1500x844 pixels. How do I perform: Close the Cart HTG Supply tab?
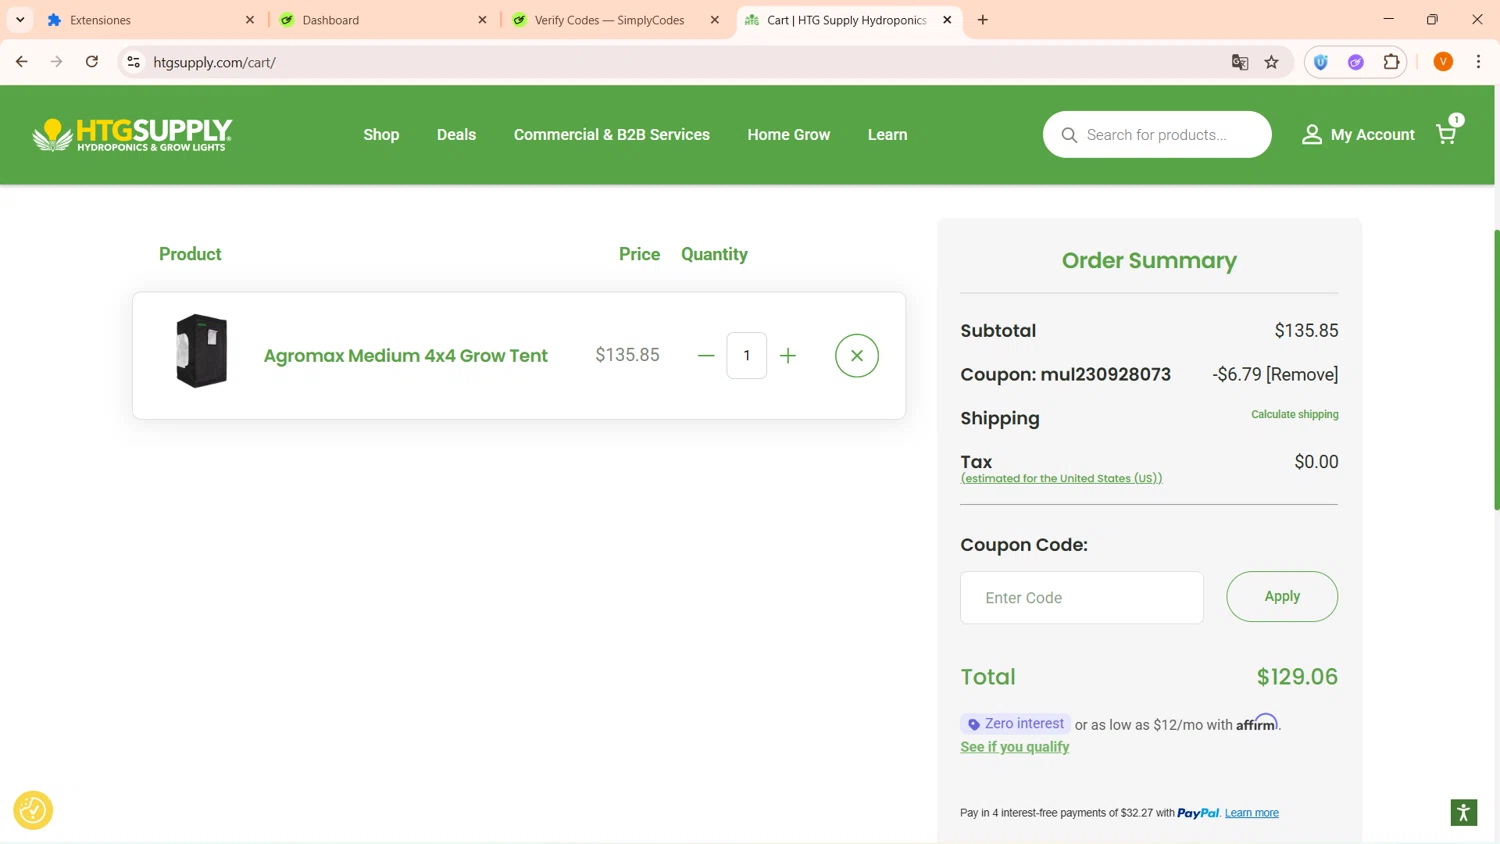click(947, 20)
